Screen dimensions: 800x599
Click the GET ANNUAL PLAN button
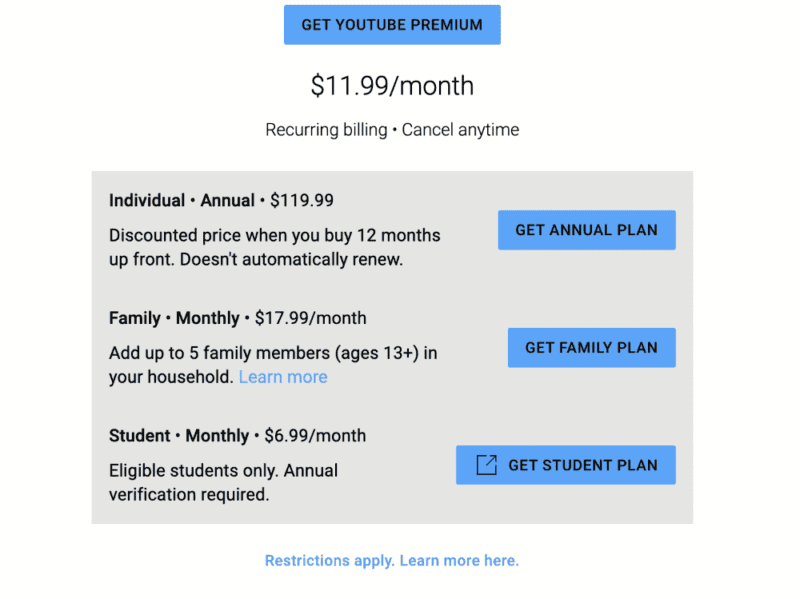pyautogui.click(x=586, y=229)
